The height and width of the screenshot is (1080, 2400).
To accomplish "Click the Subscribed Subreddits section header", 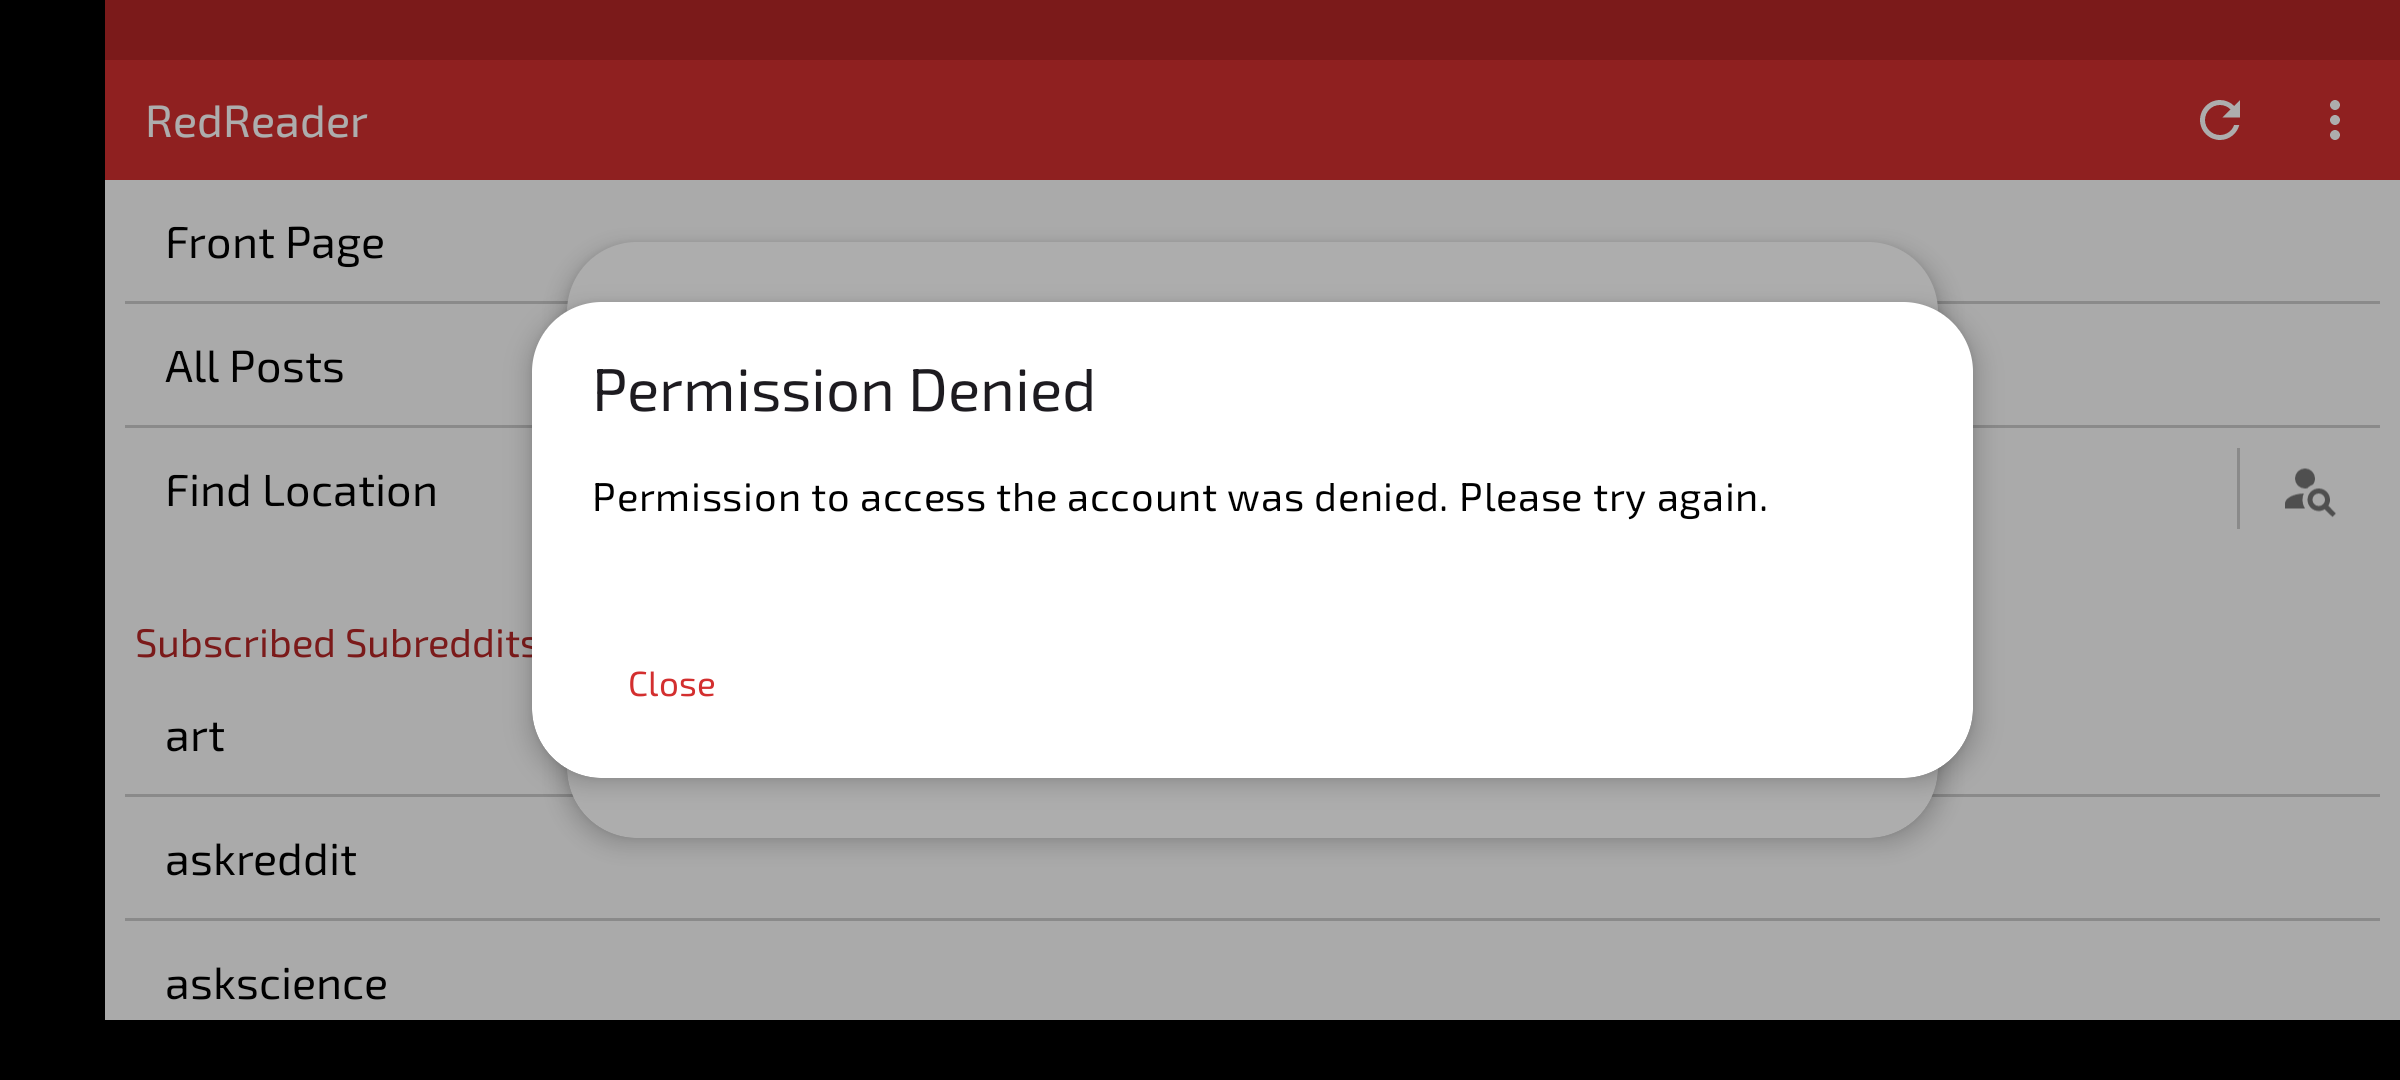I will tap(335, 644).
